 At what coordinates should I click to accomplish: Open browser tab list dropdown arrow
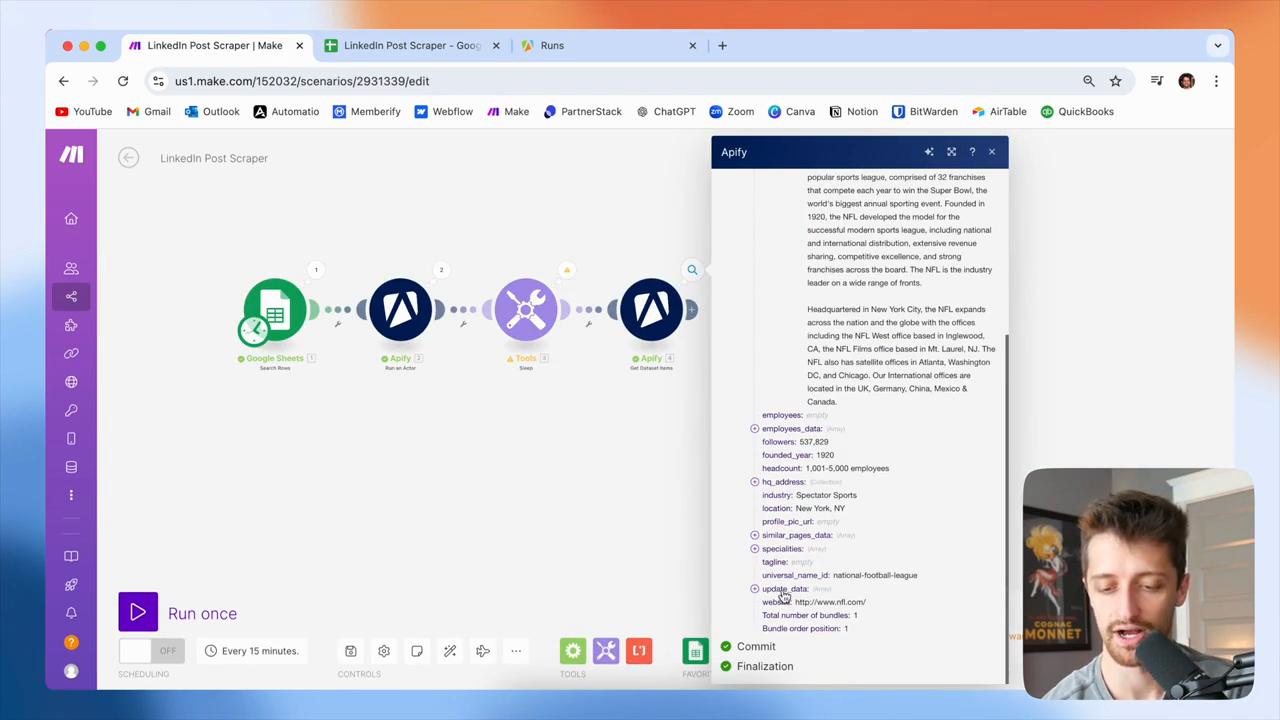pos(1218,45)
